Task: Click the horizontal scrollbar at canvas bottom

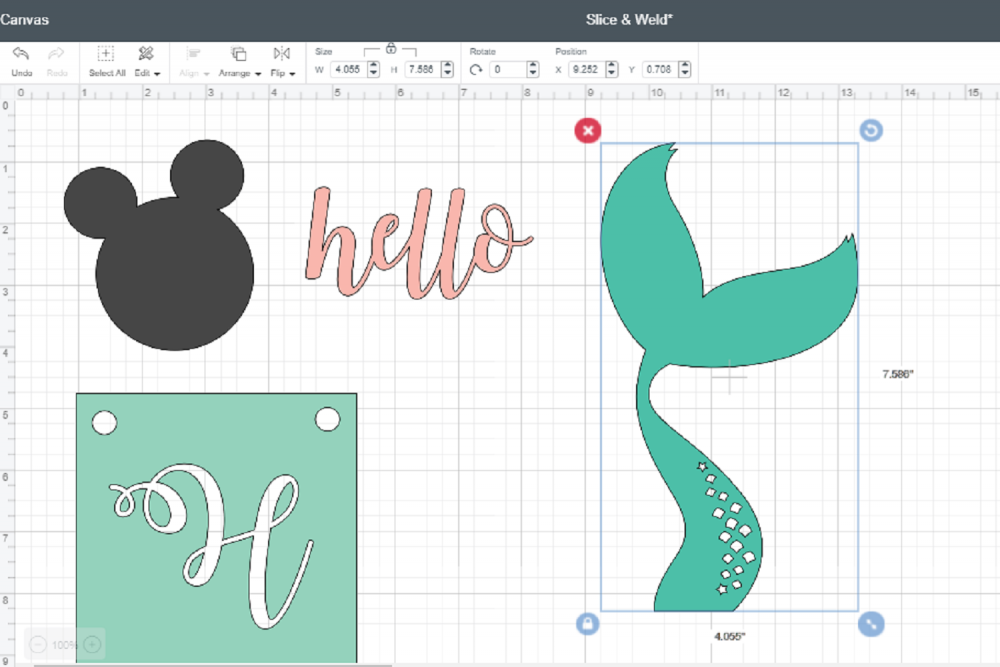Action: pos(212,665)
